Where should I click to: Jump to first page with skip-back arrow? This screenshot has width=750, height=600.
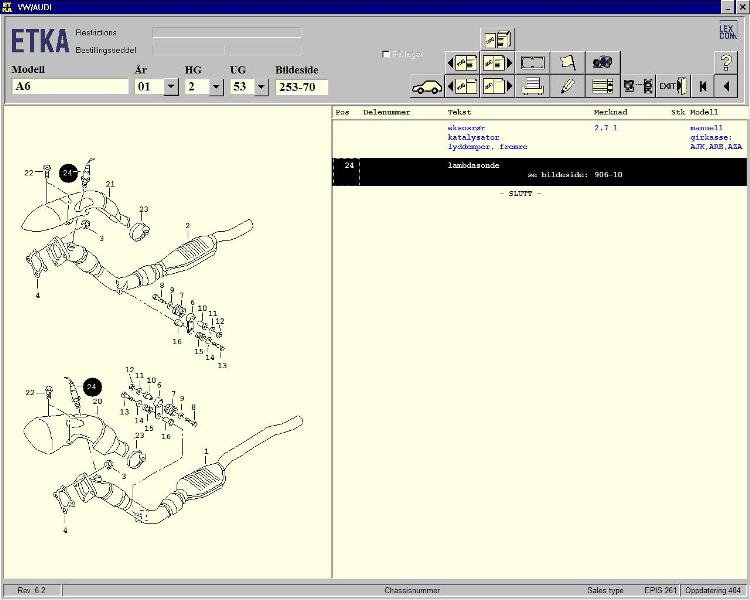(703, 86)
